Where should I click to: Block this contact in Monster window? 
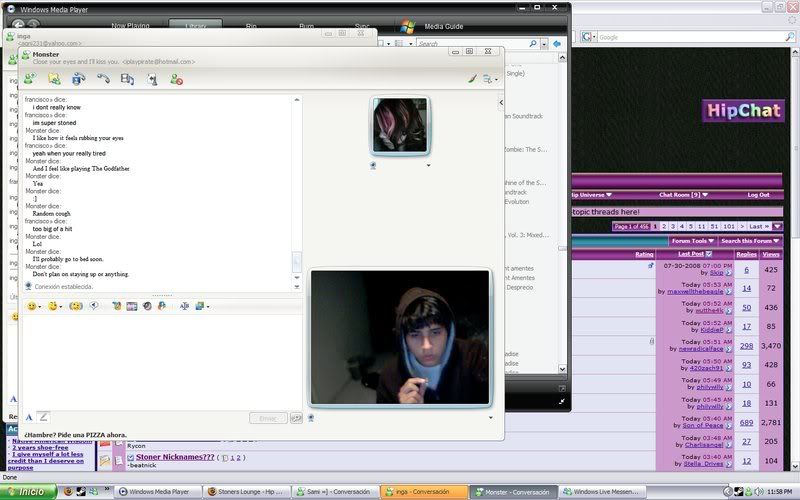point(177,79)
